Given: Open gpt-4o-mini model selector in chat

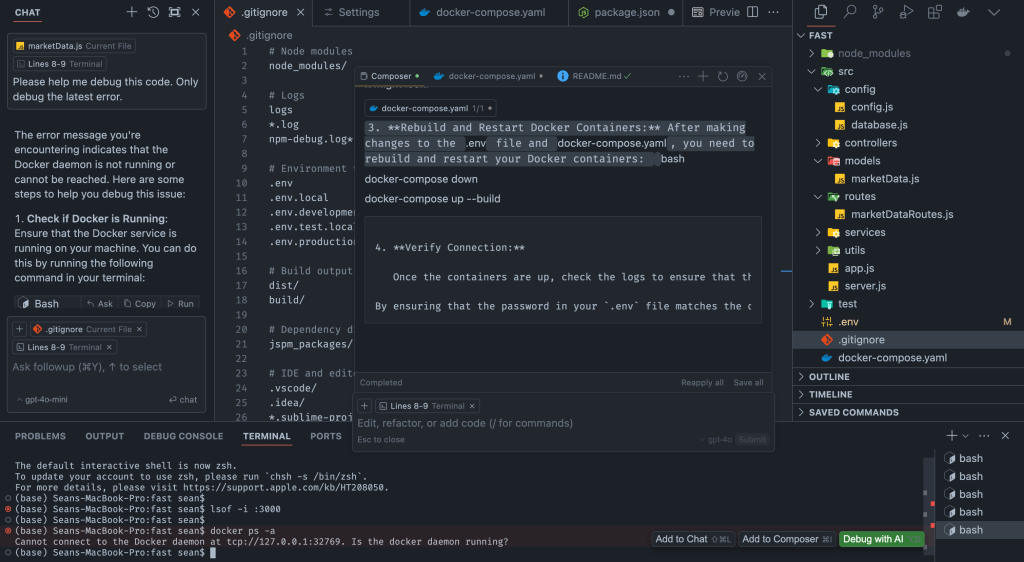Looking at the screenshot, I should click(x=42, y=399).
